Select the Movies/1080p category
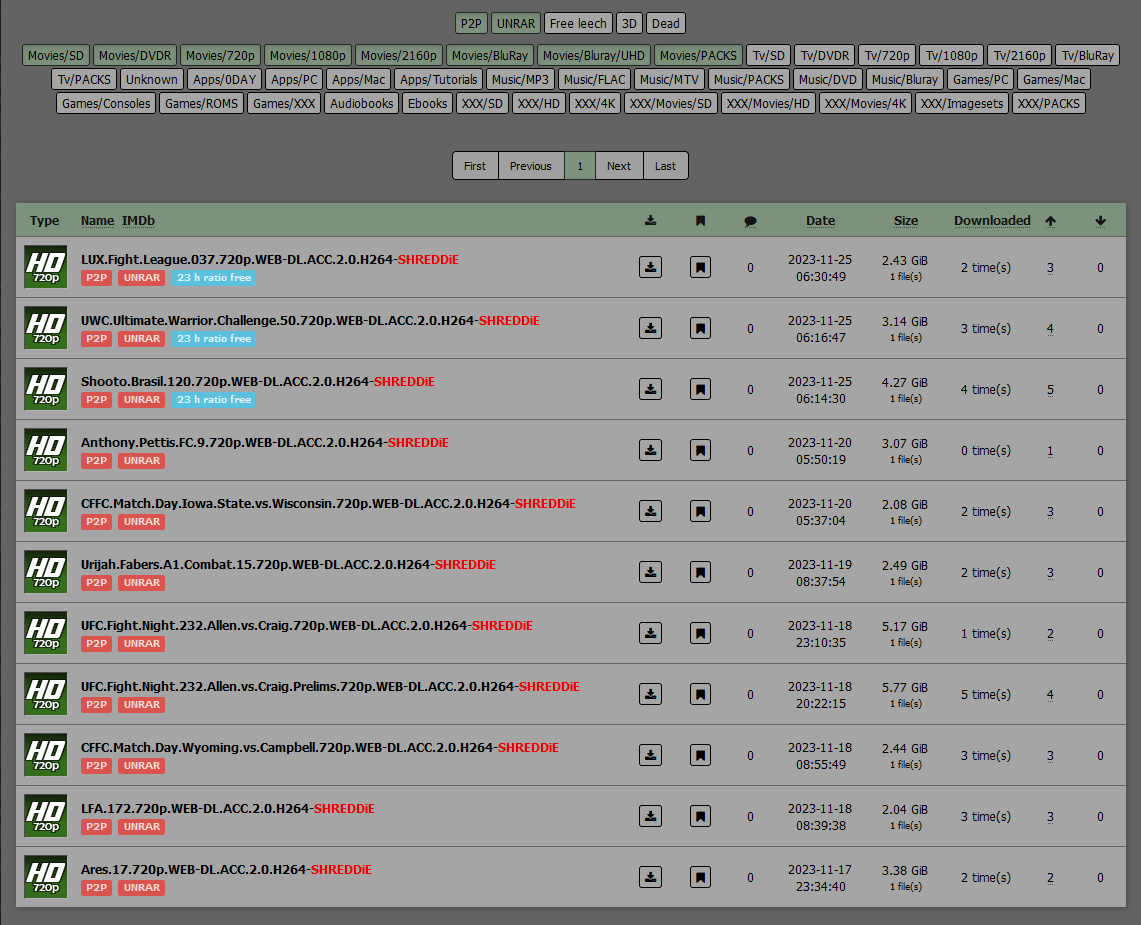Screen dimensions: 1141x925 coord(308,55)
